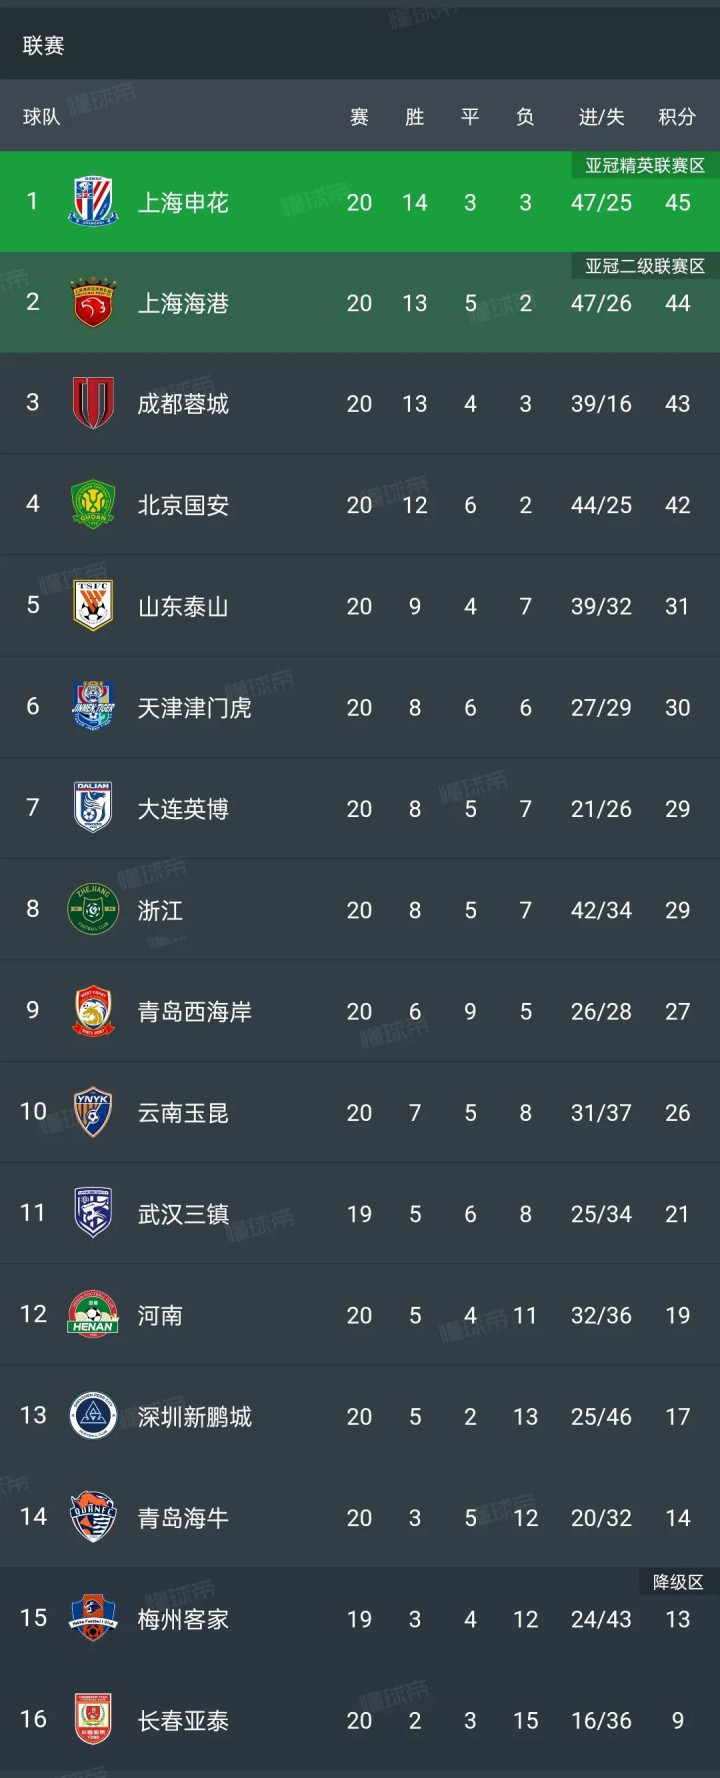Screen dimensions: 720x1778
Task: Tap the 降级区 relegation zone label
Action: 678,1582
